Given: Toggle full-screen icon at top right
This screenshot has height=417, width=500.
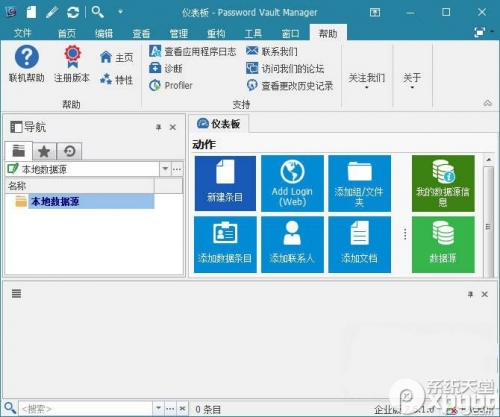Looking at the screenshot, I should pos(480,32).
